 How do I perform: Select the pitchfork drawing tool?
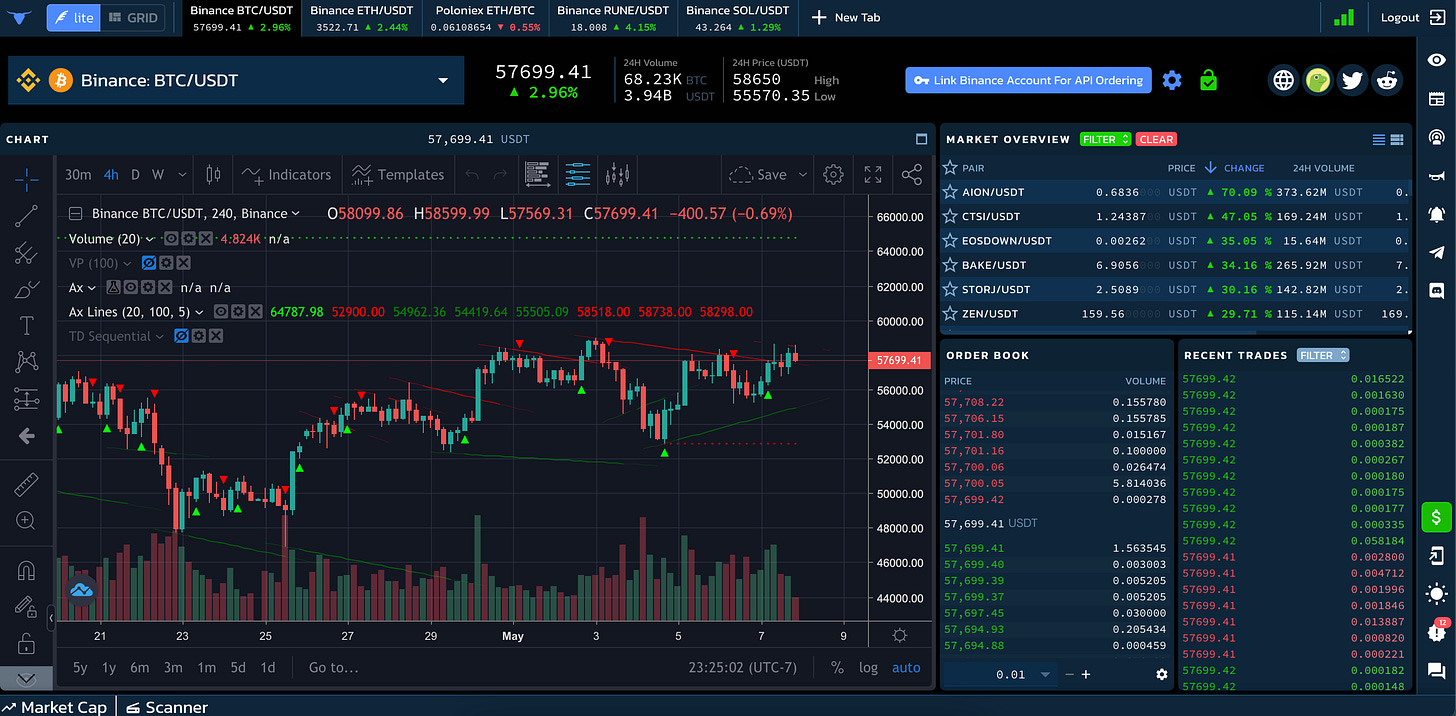[x=26, y=253]
